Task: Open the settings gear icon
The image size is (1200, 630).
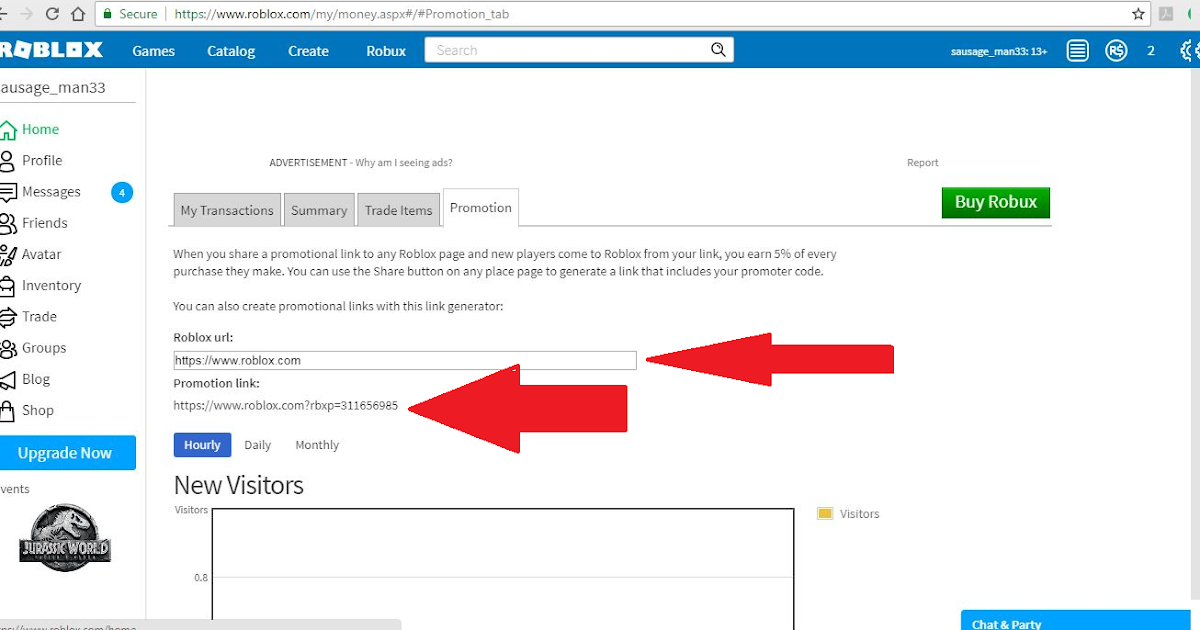Action: (1190, 50)
